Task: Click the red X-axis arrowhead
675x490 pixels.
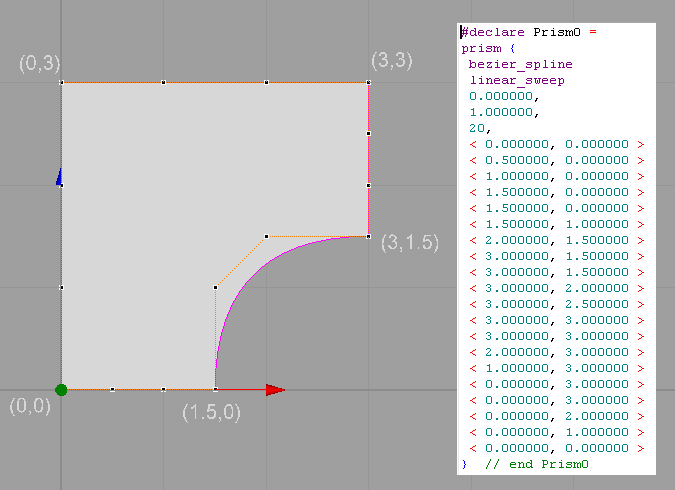Action: pyautogui.click(x=275, y=389)
